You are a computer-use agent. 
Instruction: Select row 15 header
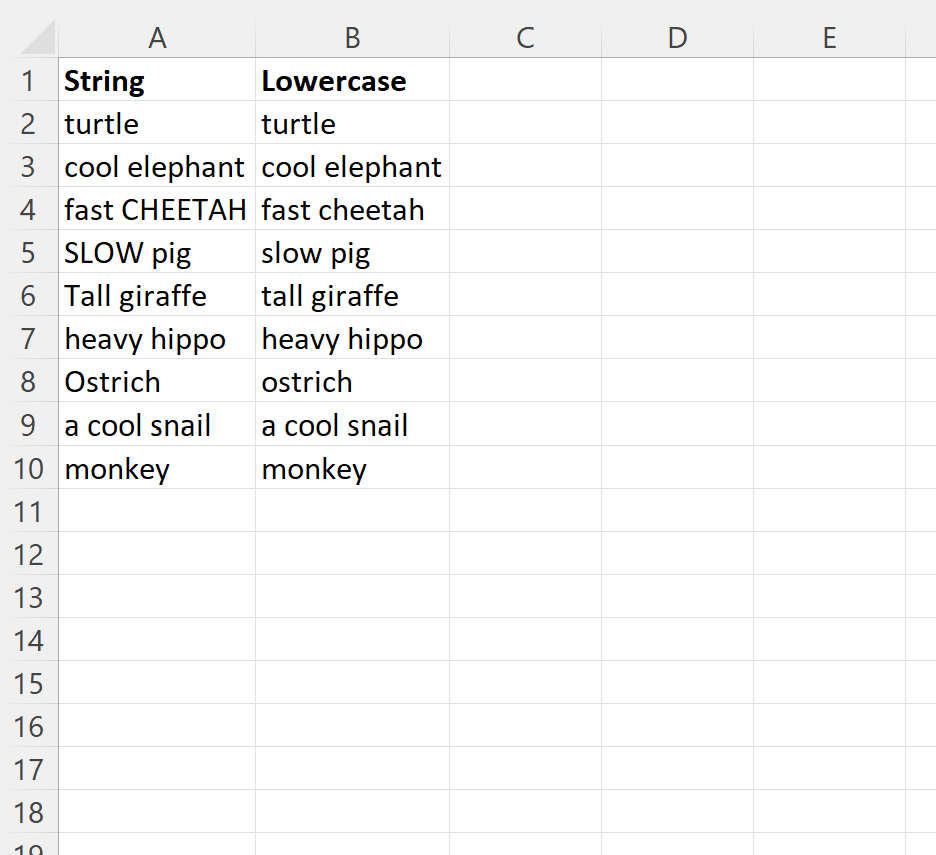click(x=29, y=683)
